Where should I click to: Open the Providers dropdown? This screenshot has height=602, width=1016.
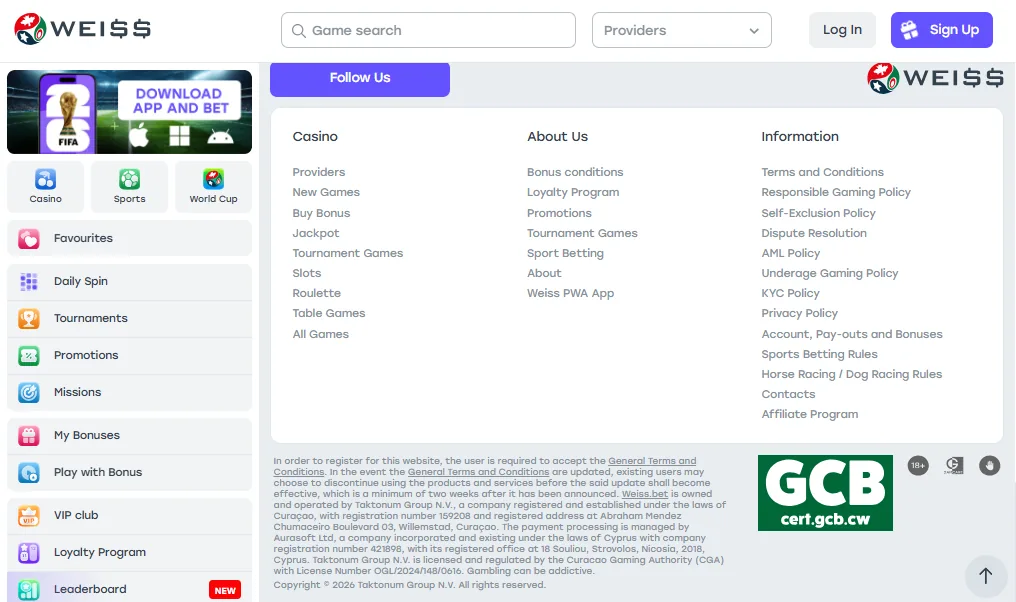(x=682, y=30)
